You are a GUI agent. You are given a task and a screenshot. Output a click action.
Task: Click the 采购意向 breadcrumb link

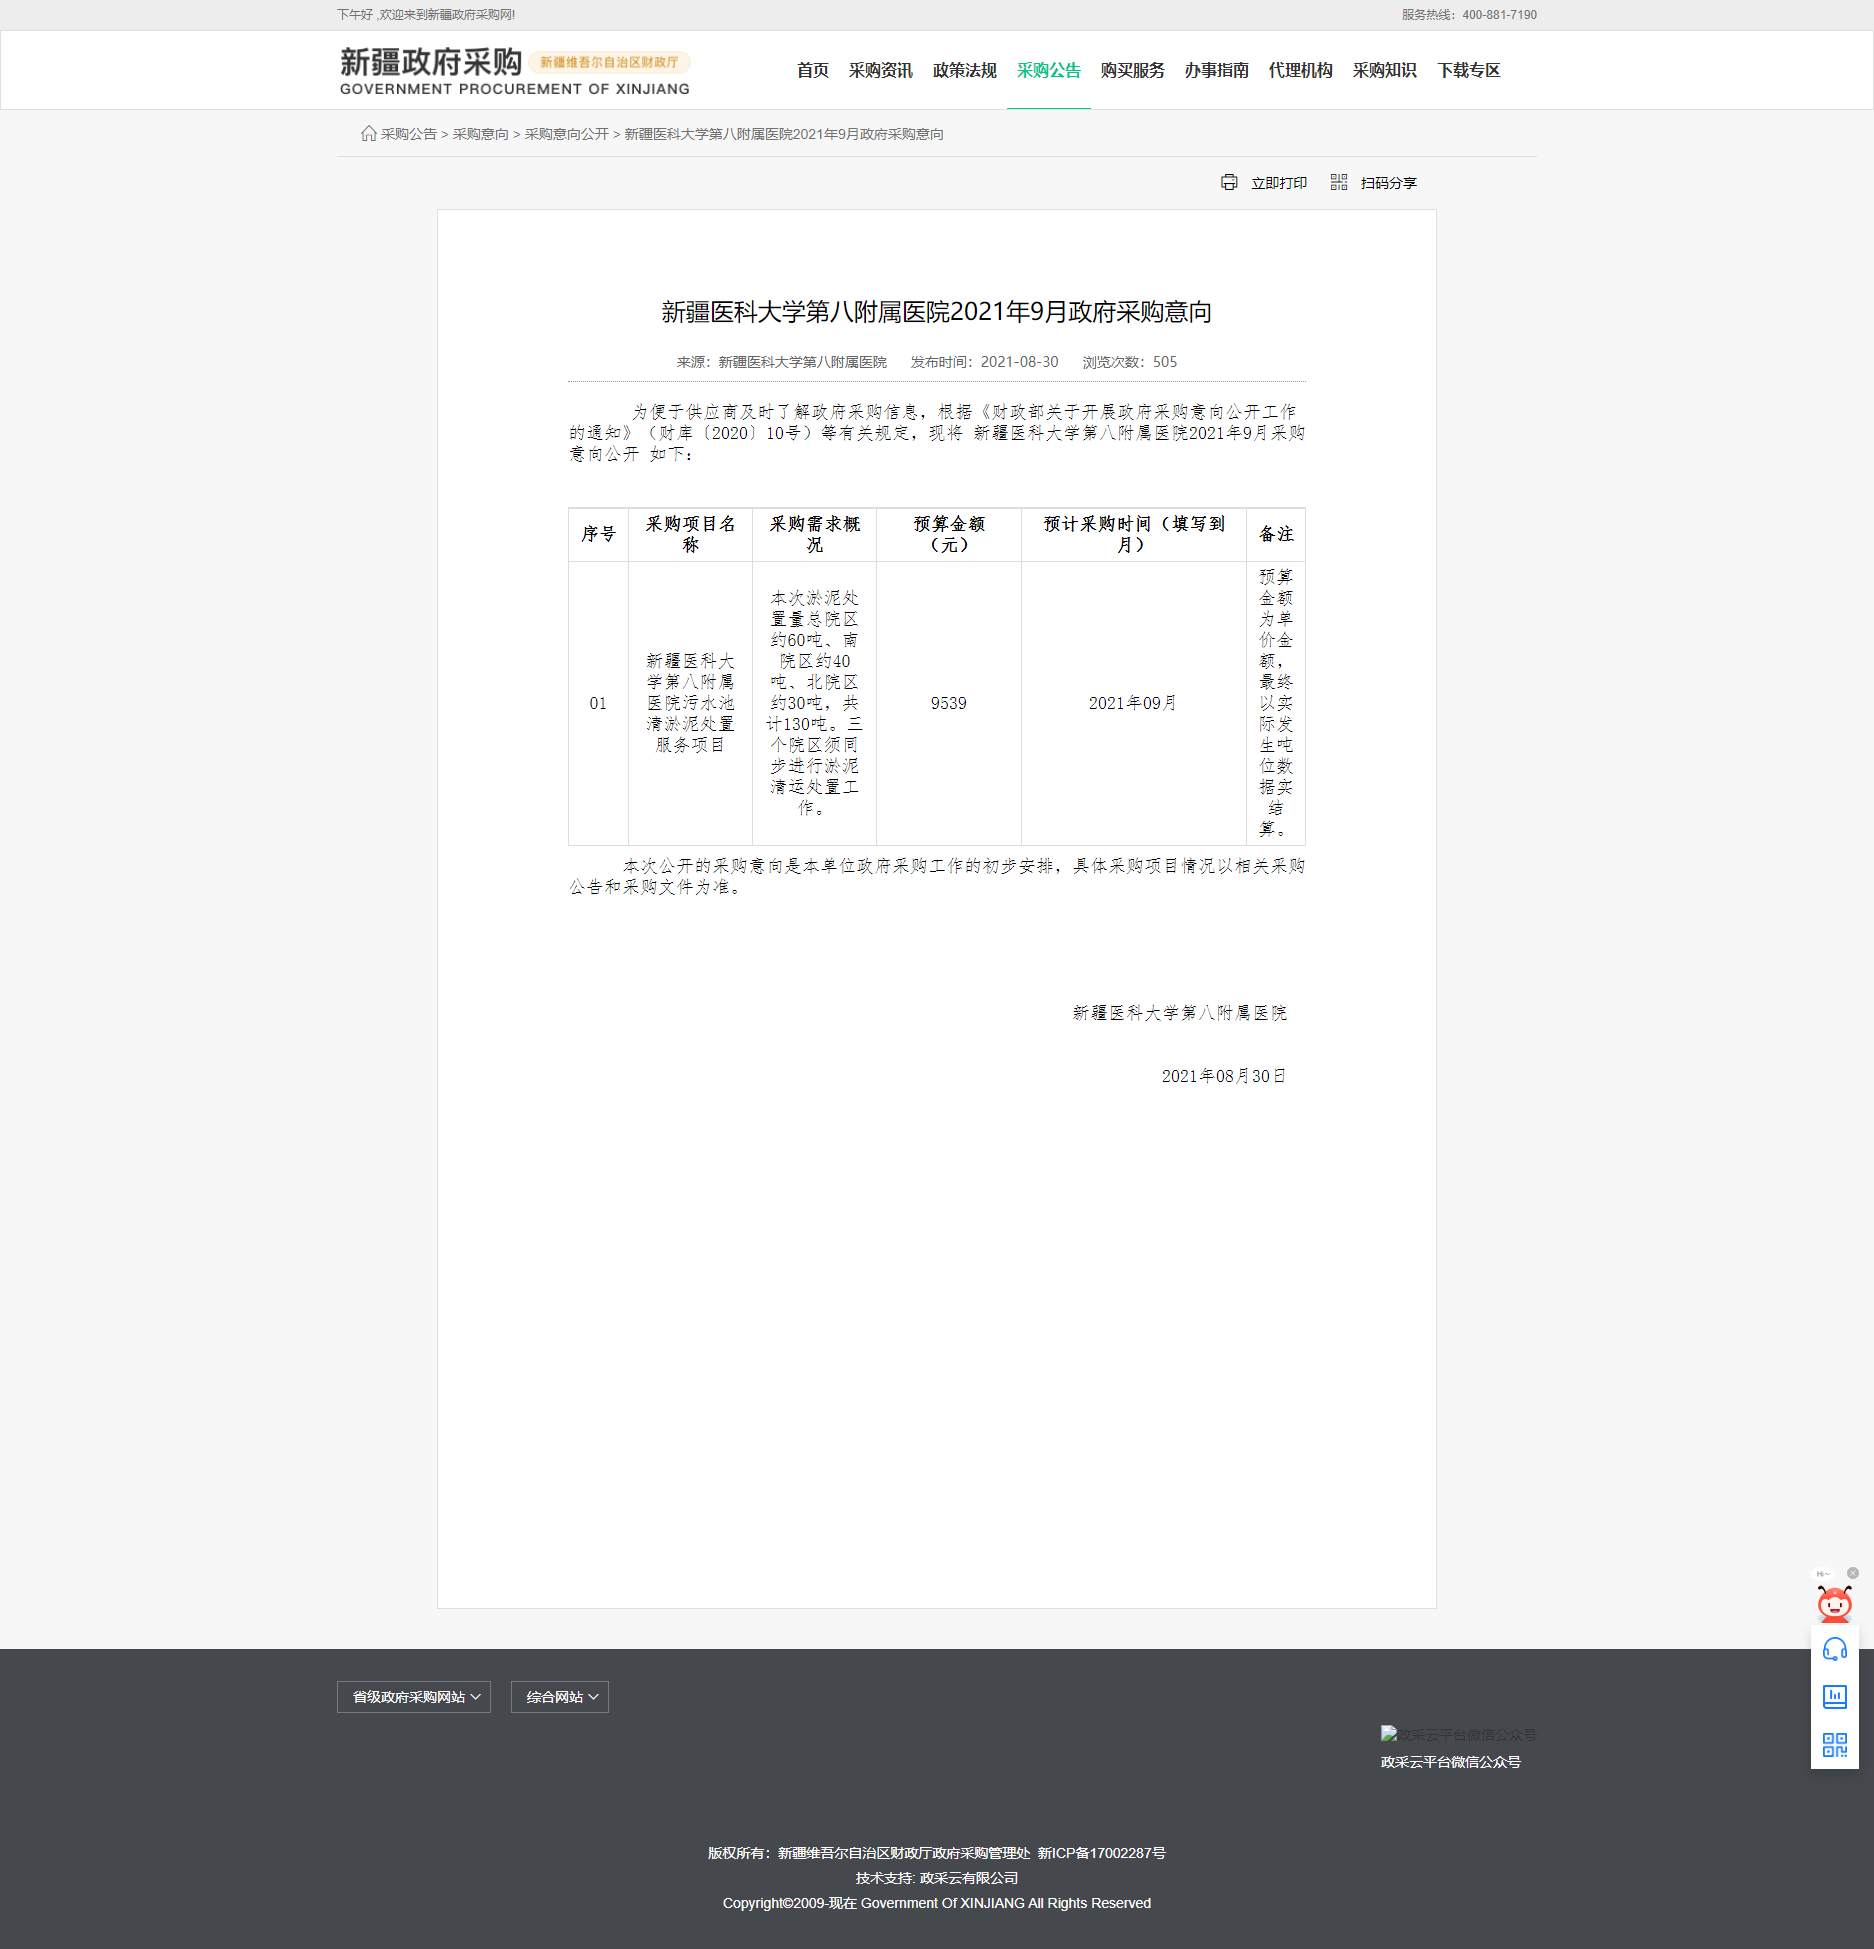coord(480,134)
